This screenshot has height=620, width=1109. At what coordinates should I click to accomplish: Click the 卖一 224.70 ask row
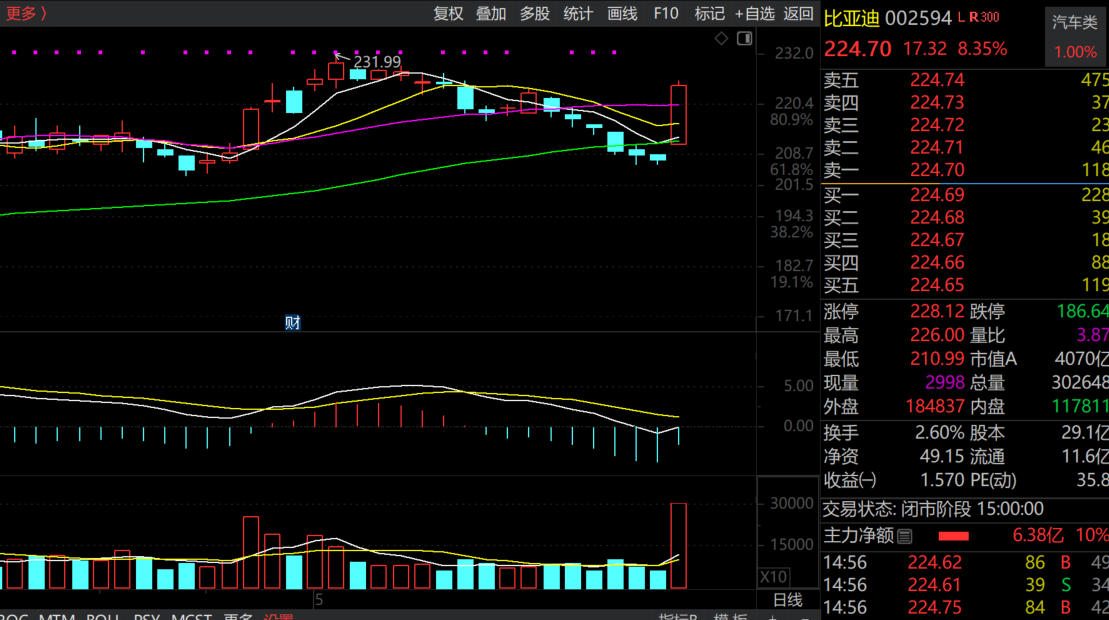coord(965,170)
